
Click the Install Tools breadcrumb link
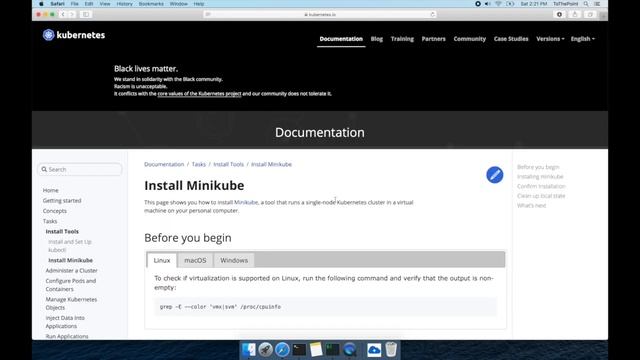[228, 164]
